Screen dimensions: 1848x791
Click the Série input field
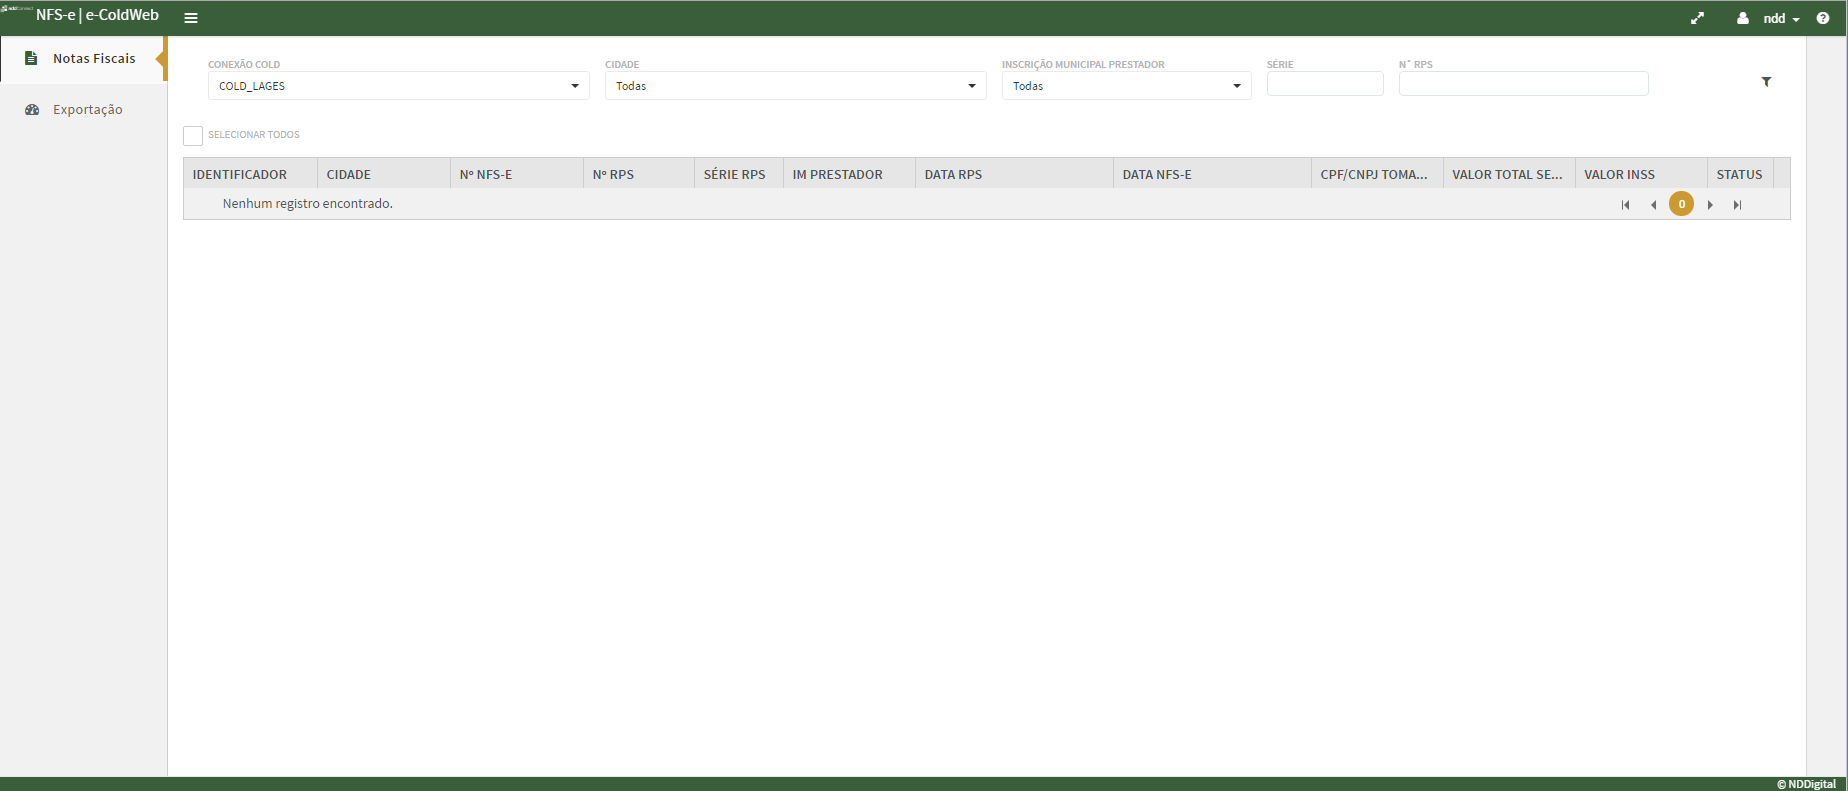(x=1324, y=84)
